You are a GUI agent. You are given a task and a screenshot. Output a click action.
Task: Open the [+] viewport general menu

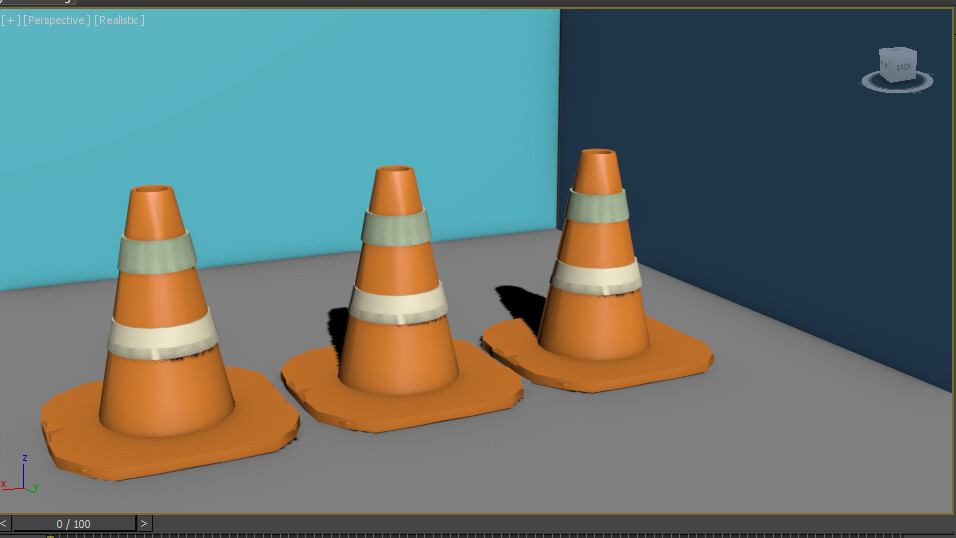point(11,20)
